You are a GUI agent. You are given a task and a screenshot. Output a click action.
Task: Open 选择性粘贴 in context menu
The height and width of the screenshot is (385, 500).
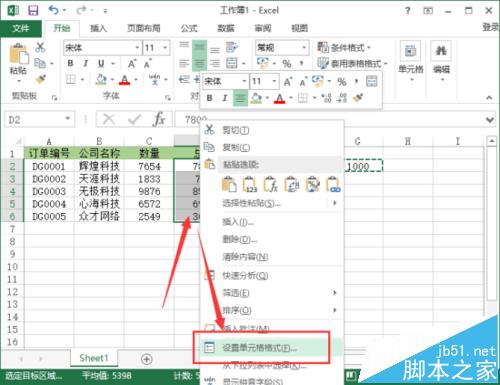[x=272, y=203]
